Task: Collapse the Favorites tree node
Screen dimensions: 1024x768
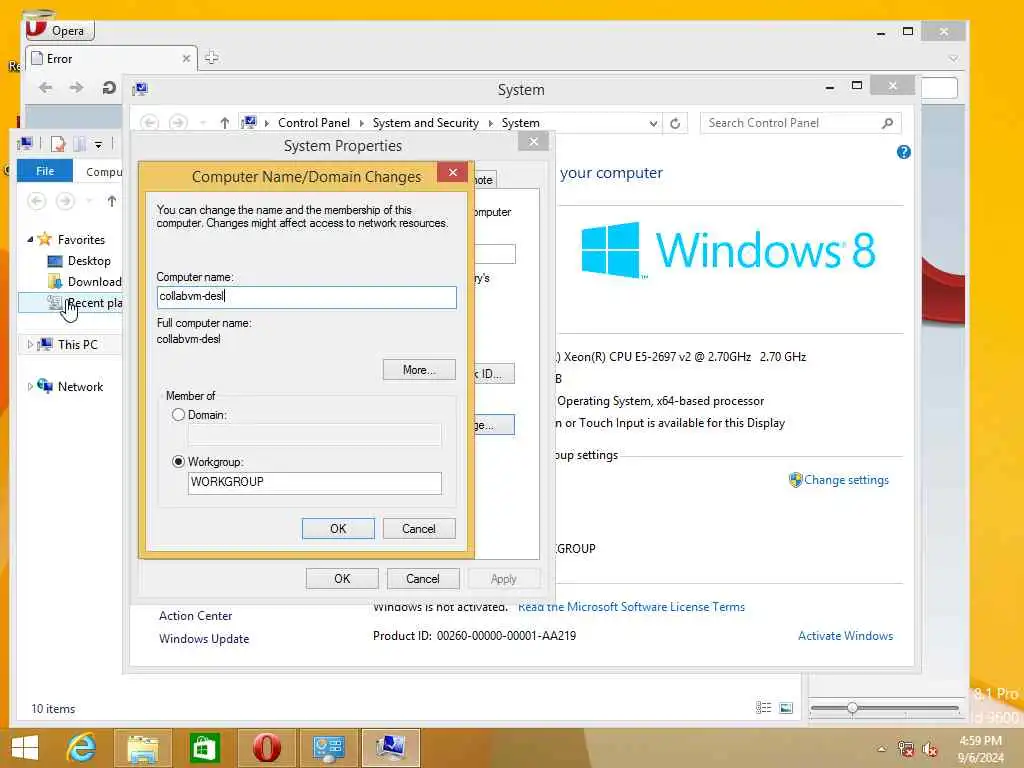Action: point(30,240)
